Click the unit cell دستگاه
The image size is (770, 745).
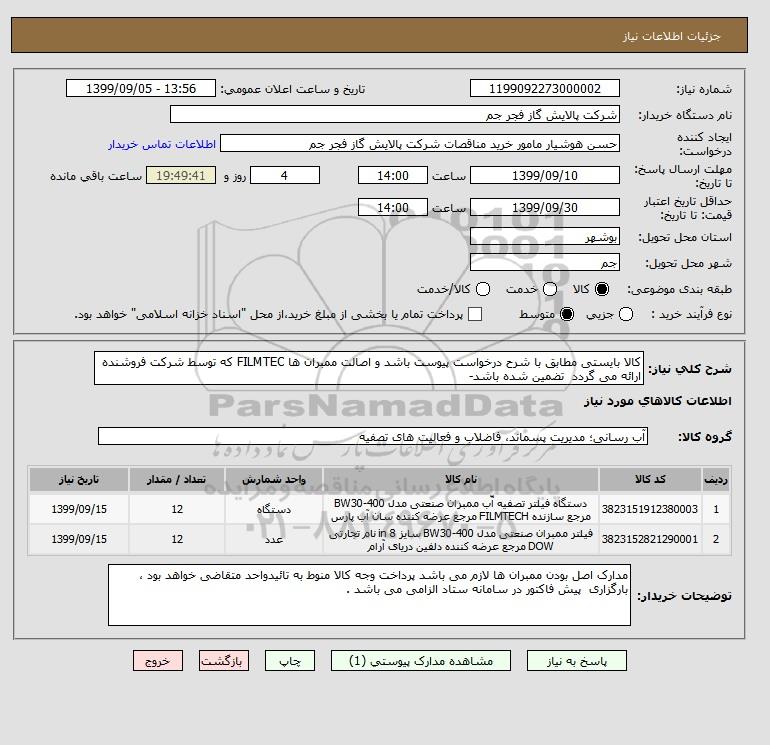pos(274,509)
